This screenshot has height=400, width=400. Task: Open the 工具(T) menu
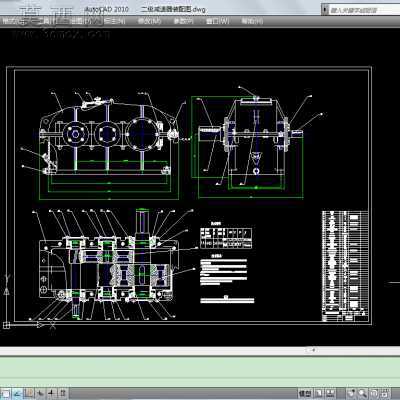tap(48, 21)
